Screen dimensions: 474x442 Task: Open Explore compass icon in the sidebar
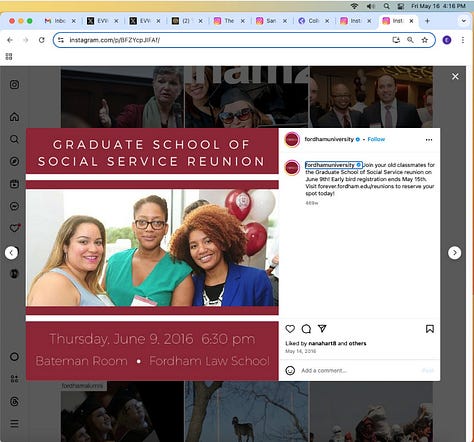[14, 161]
